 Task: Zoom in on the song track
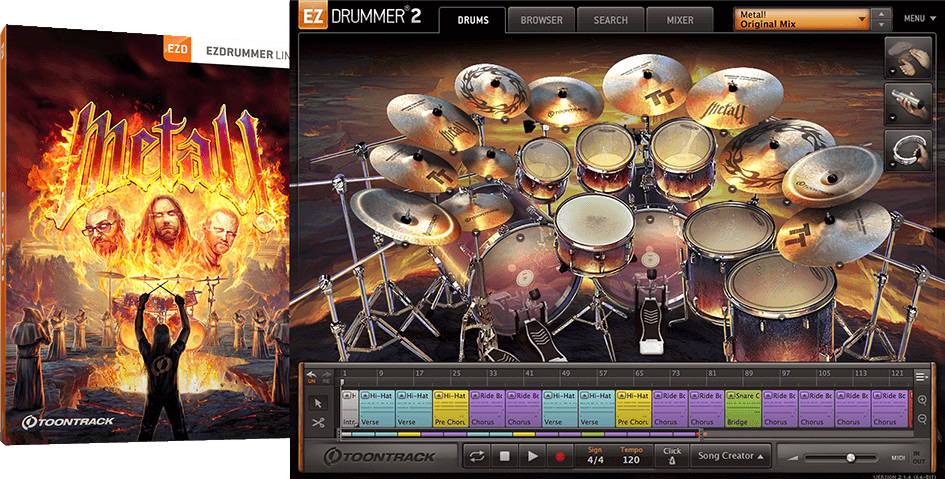click(922, 400)
